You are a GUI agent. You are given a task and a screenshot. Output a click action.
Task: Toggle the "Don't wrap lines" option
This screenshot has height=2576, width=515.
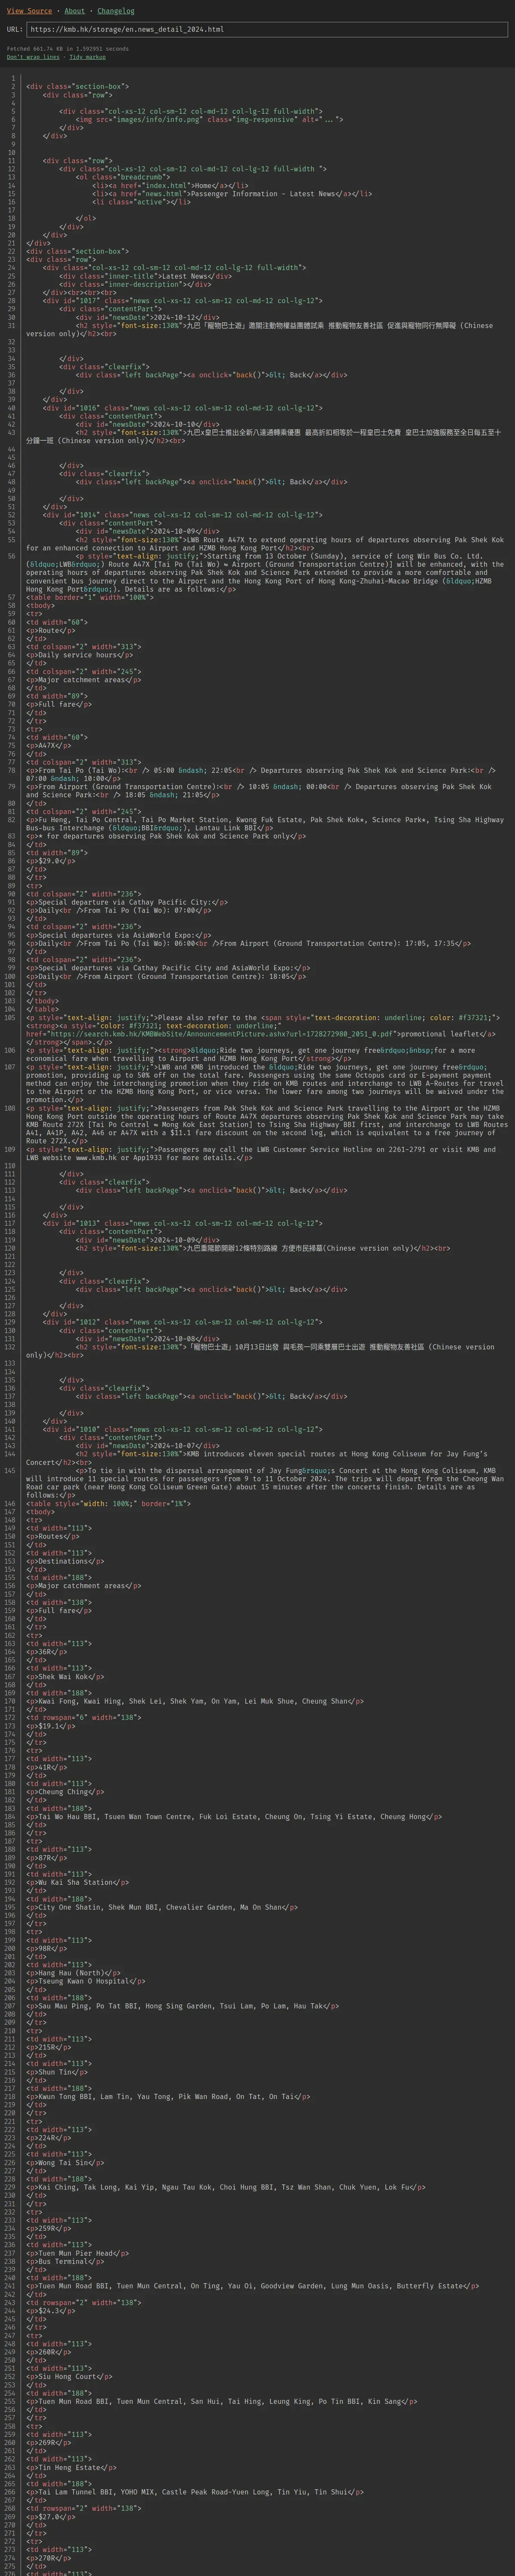point(33,57)
